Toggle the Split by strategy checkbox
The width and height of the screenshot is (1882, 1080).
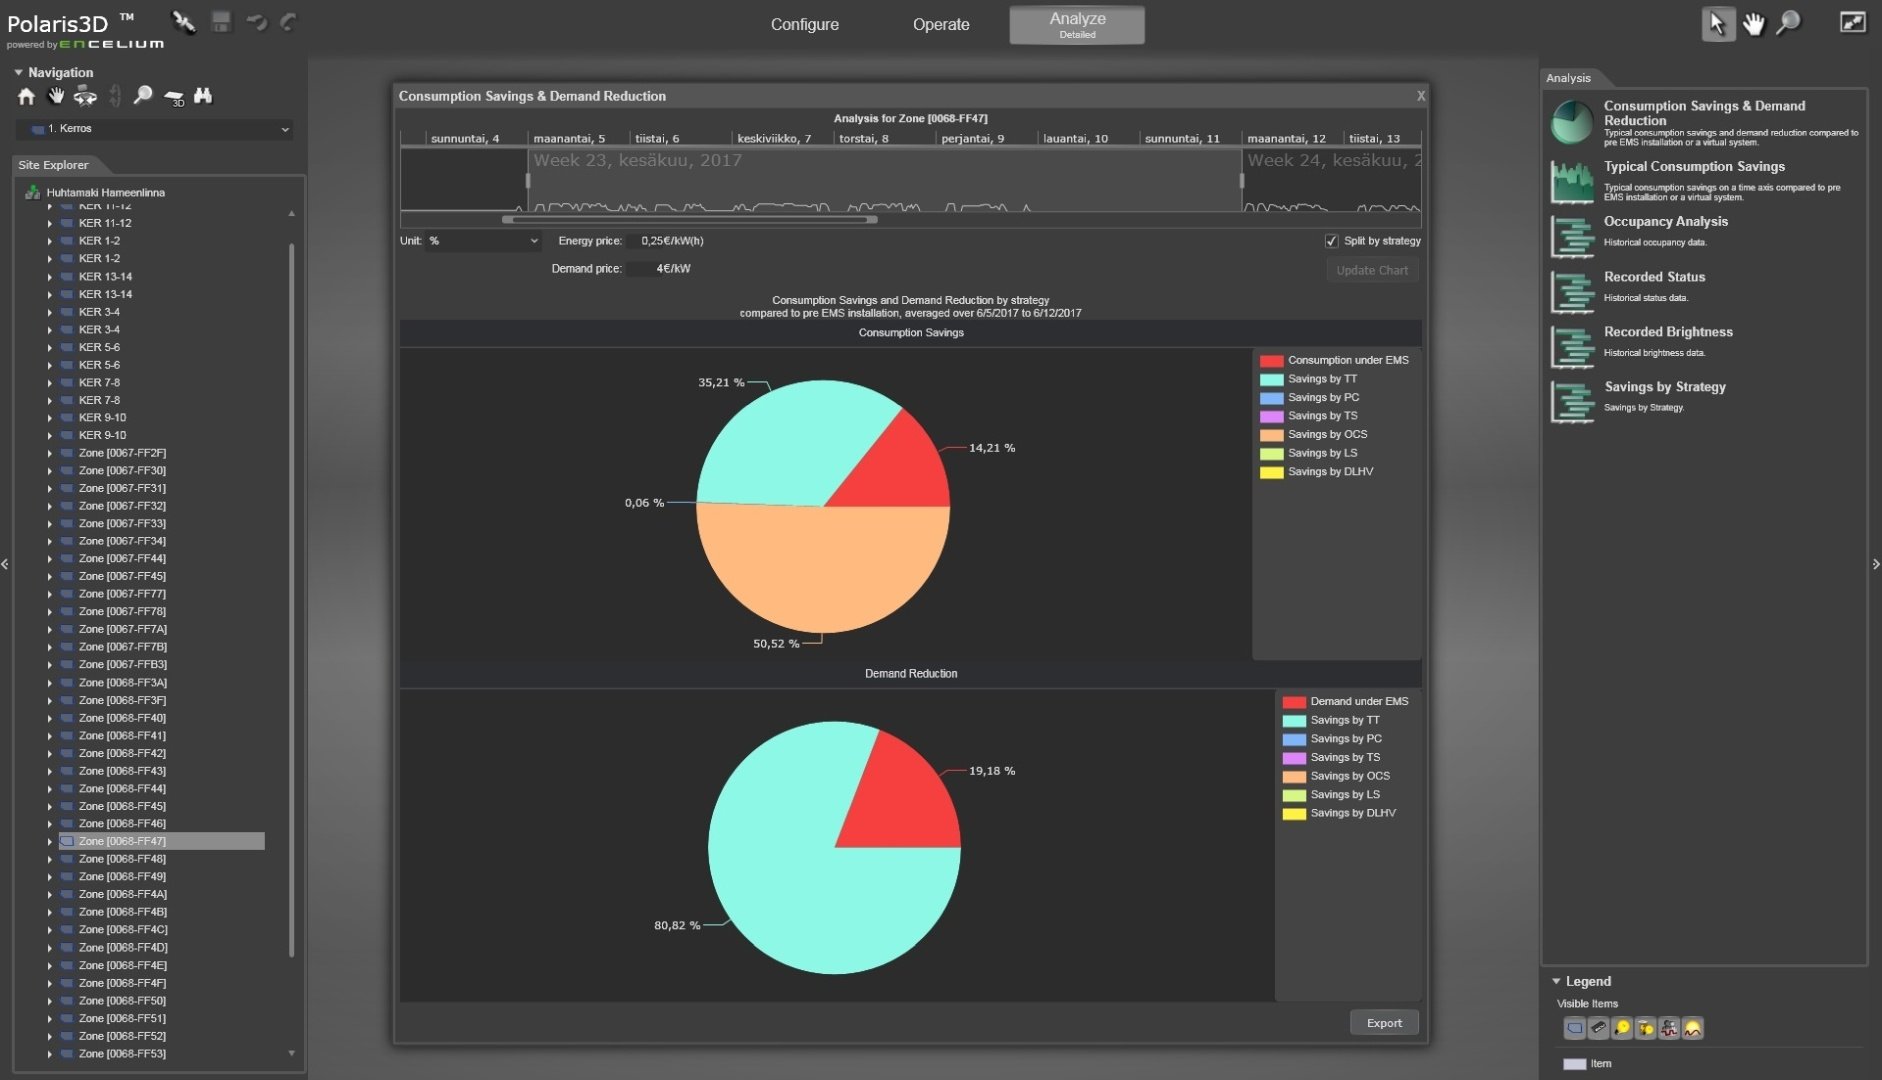click(1331, 241)
